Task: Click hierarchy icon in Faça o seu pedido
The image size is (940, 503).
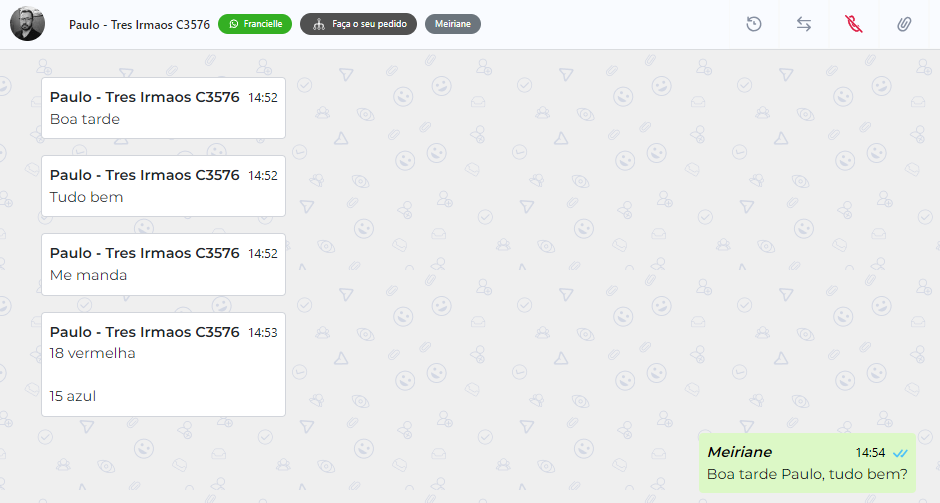Action: pyautogui.click(x=319, y=25)
